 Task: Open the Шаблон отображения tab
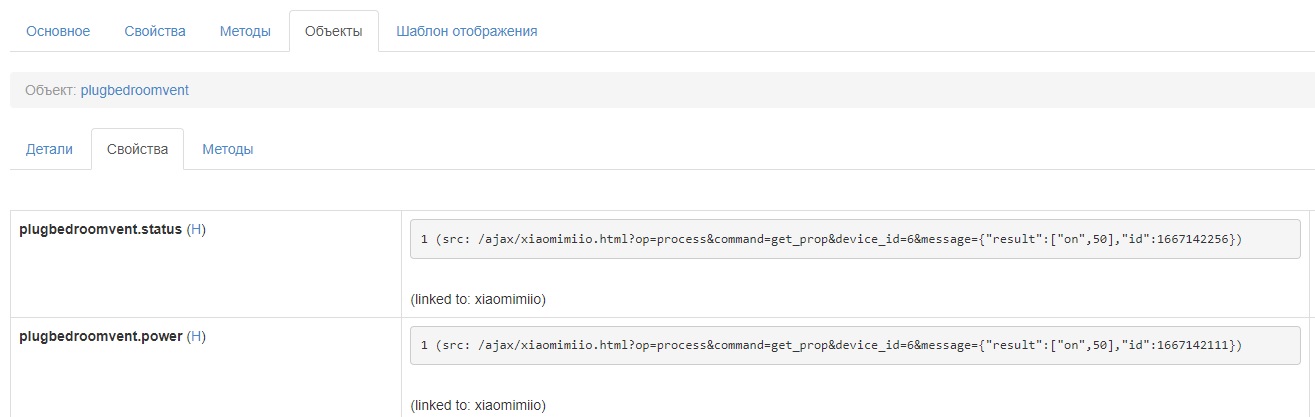(x=467, y=31)
